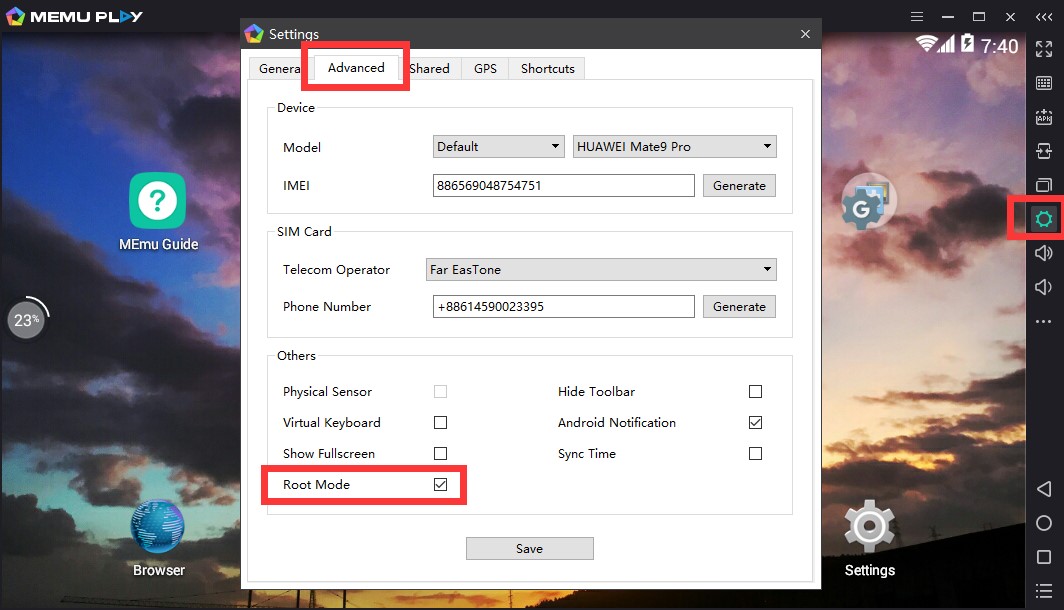
Task: Toggle fullscreen using sidebar expand icon
Action: (x=1043, y=49)
